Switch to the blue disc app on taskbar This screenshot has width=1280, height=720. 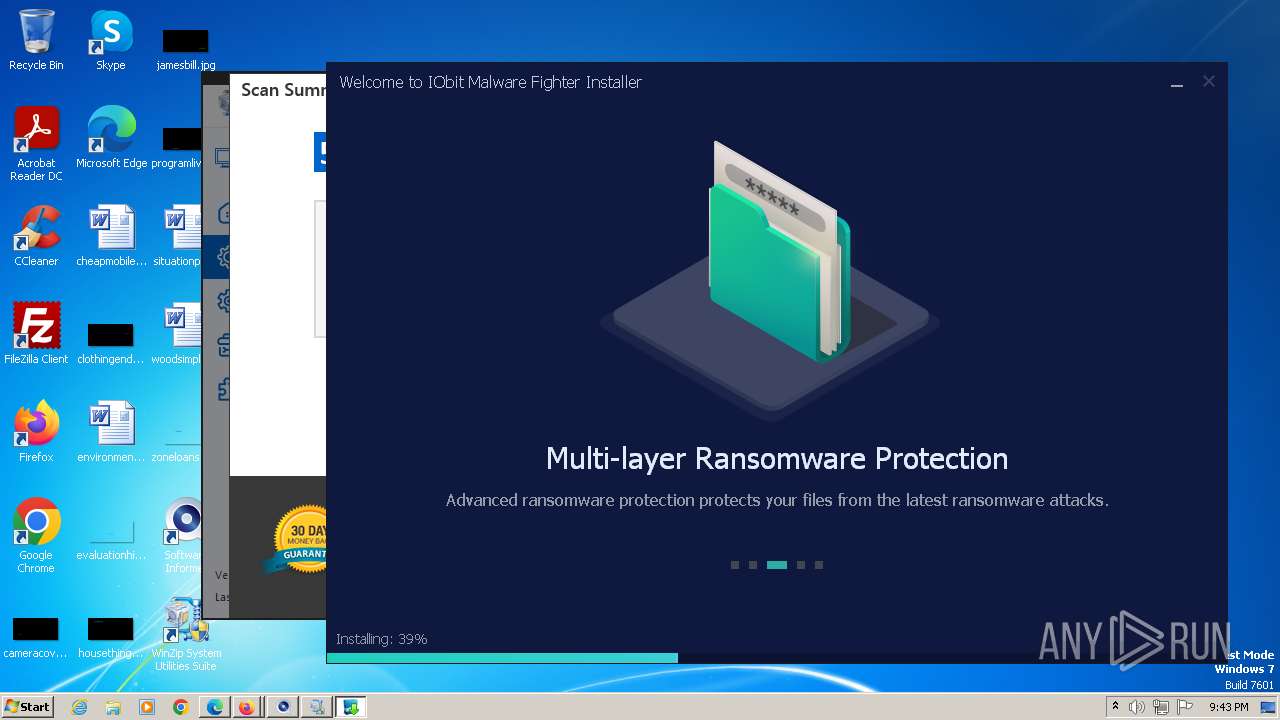283,707
